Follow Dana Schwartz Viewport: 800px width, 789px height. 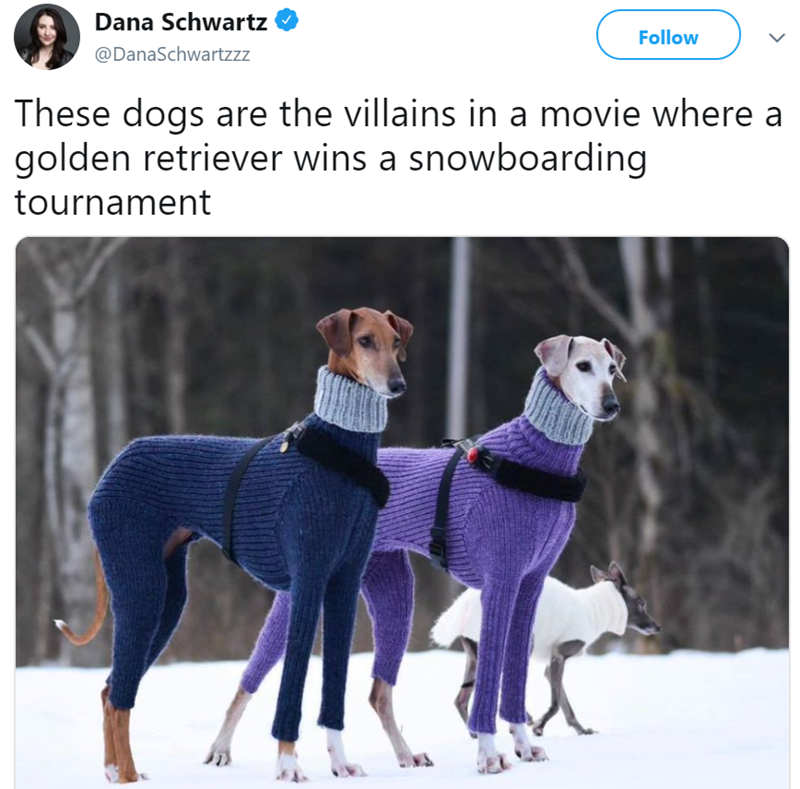click(x=668, y=35)
